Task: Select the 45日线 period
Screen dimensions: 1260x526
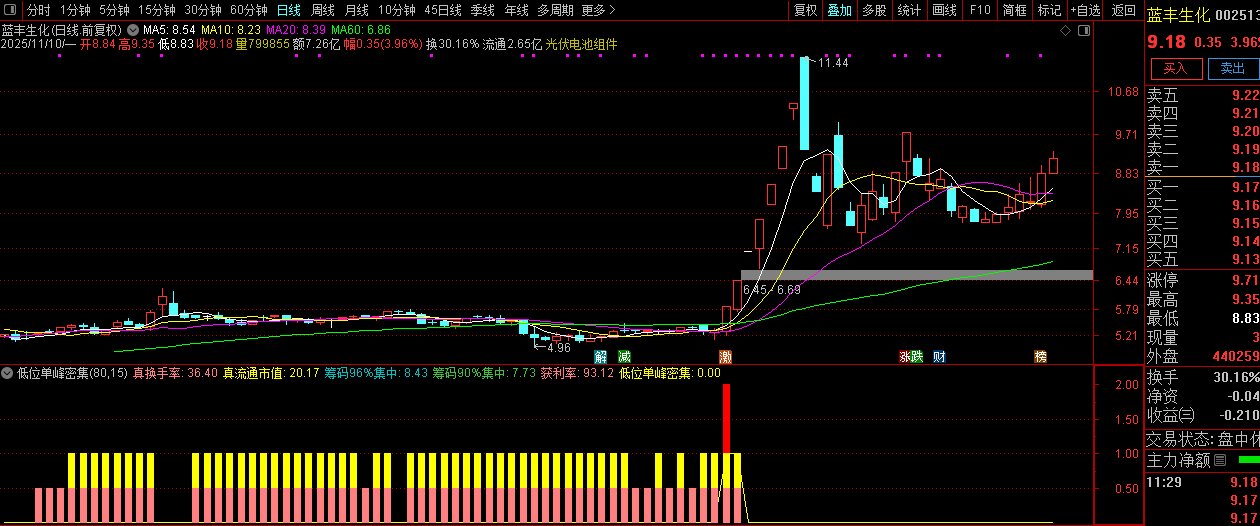Action: pyautogui.click(x=443, y=10)
